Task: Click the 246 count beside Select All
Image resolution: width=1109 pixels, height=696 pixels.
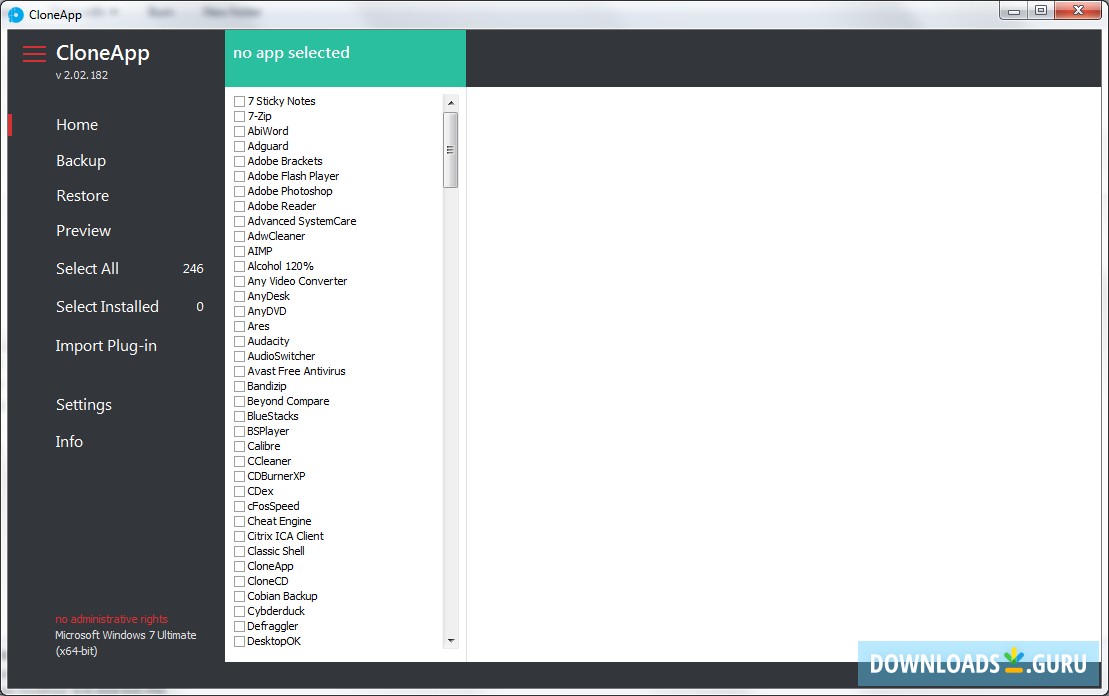Action: pos(193,269)
